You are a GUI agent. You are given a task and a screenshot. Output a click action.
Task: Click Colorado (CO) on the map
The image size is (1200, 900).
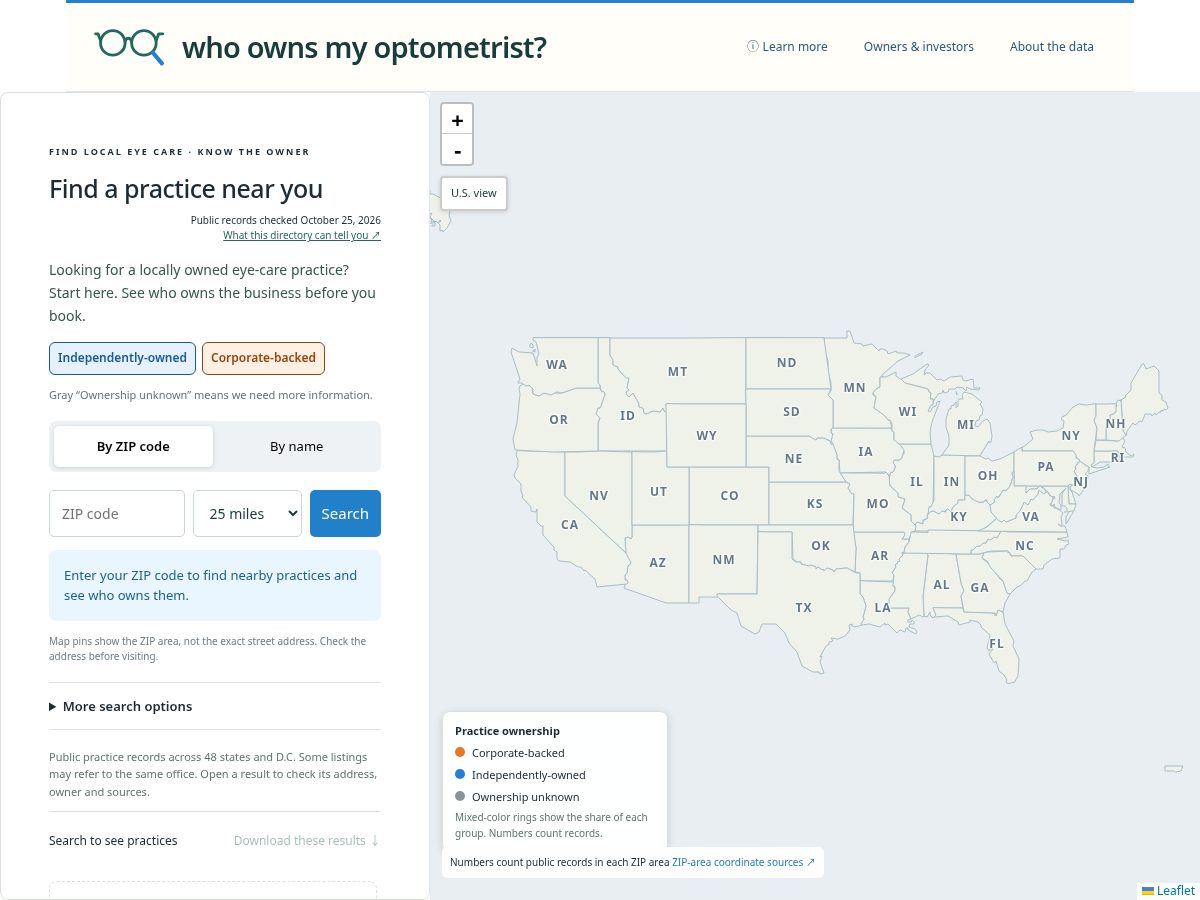click(x=730, y=496)
